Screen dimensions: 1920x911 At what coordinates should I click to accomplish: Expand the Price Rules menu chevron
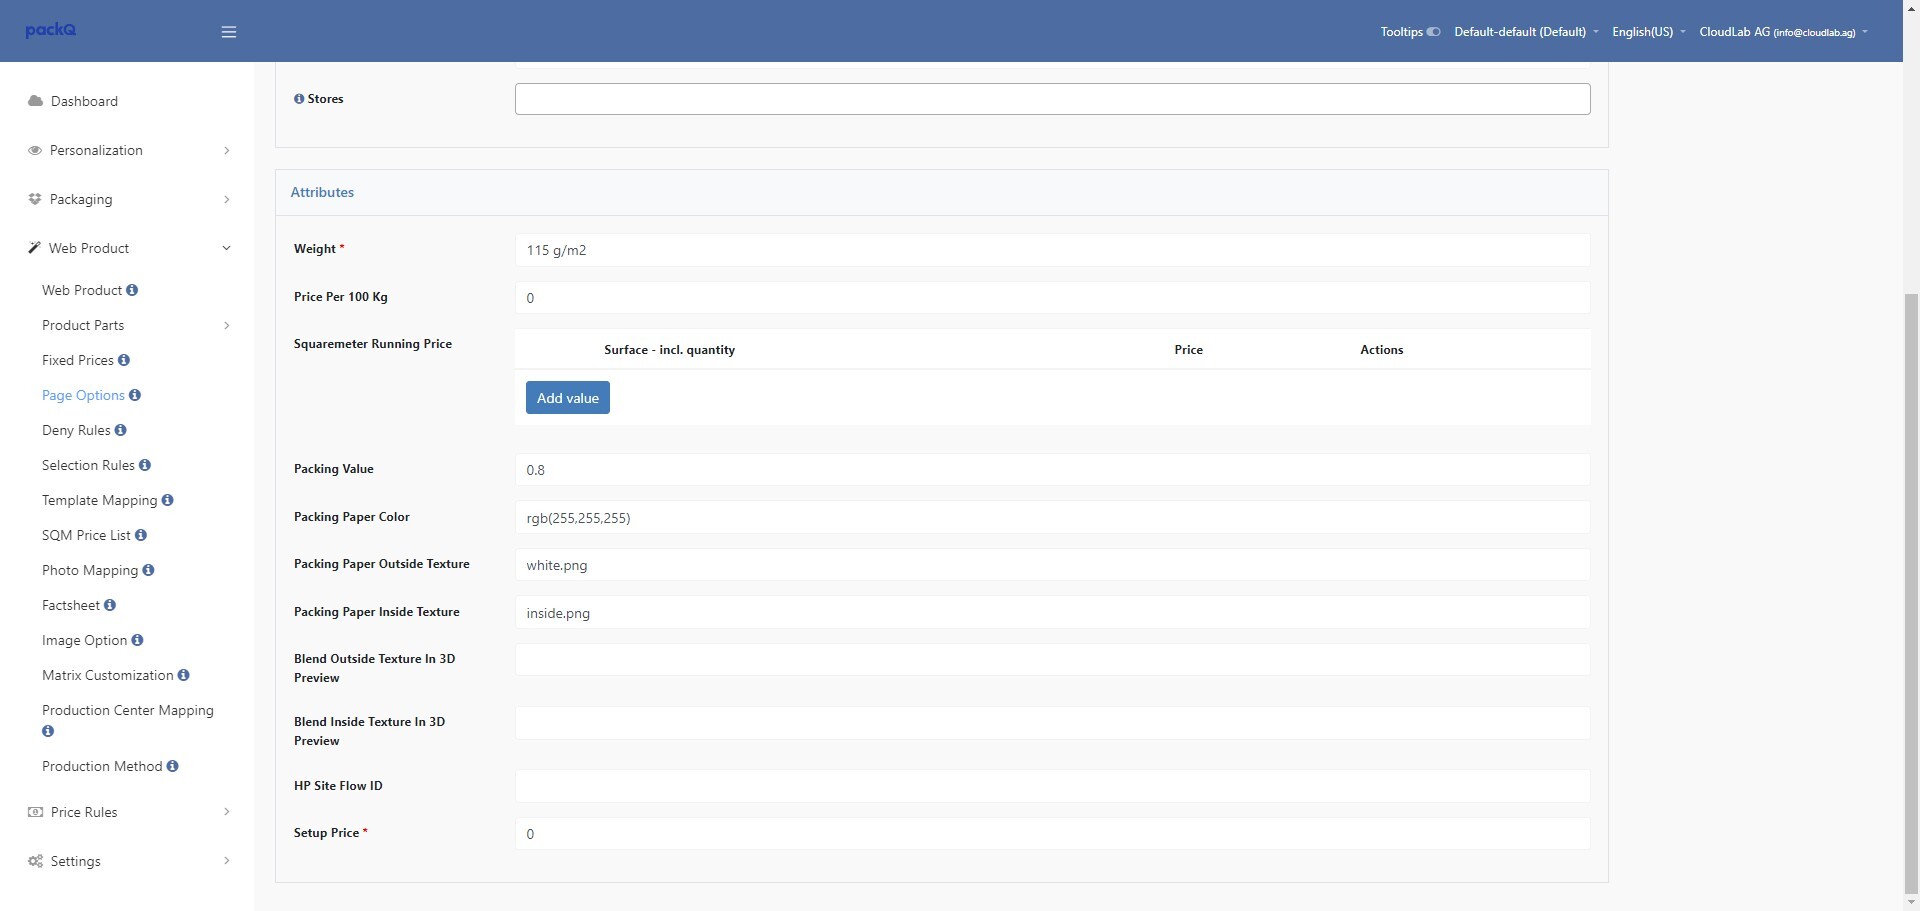(x=227, y=812)
